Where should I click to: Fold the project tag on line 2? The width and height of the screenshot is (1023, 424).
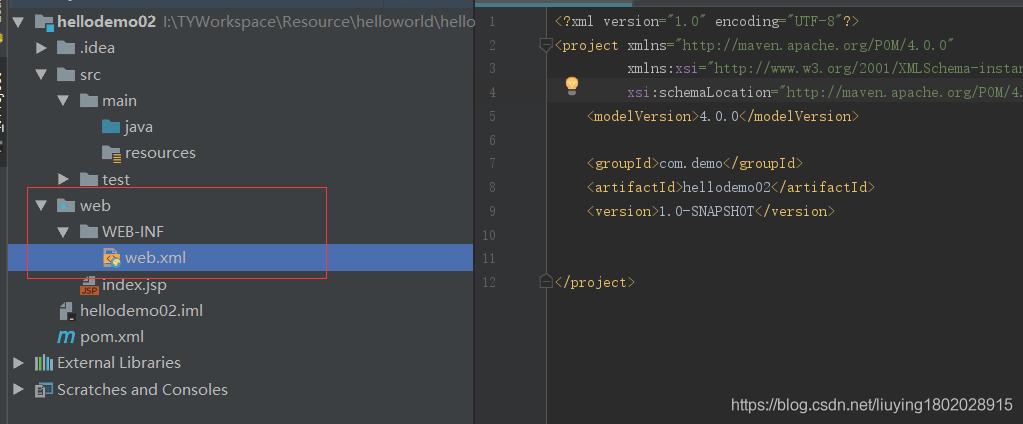546,45
